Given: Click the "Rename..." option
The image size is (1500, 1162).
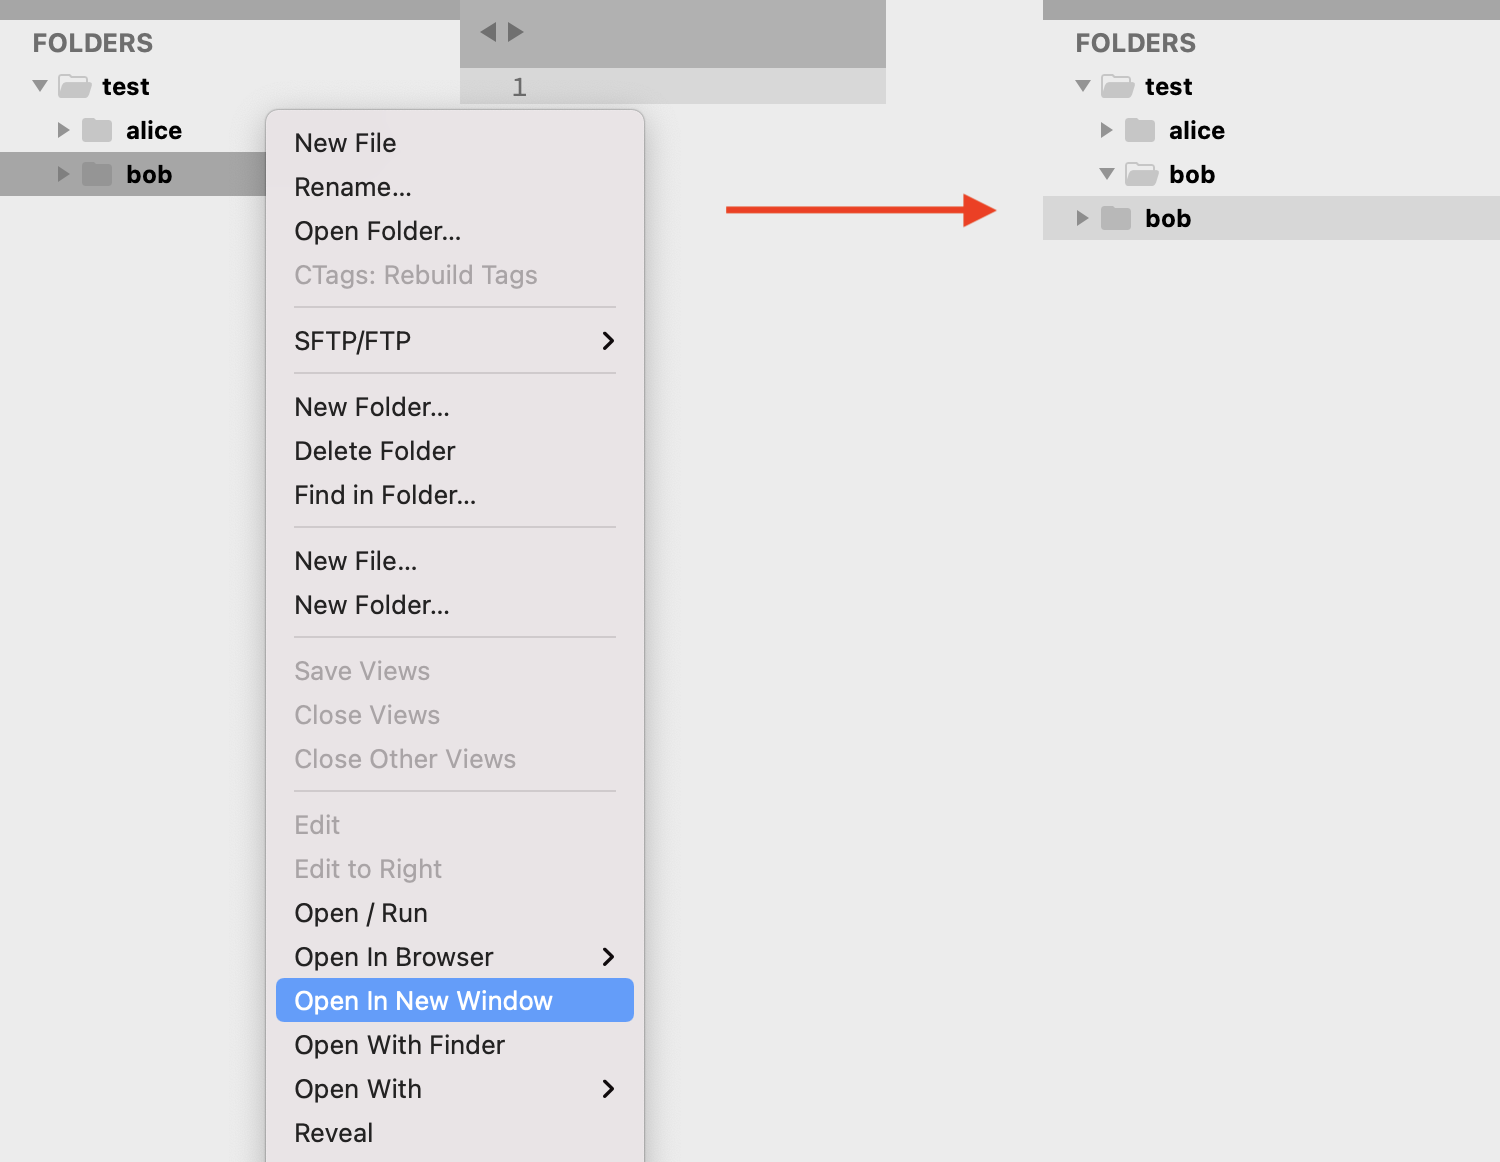Looking at the screenshot, I should [352, 186].
